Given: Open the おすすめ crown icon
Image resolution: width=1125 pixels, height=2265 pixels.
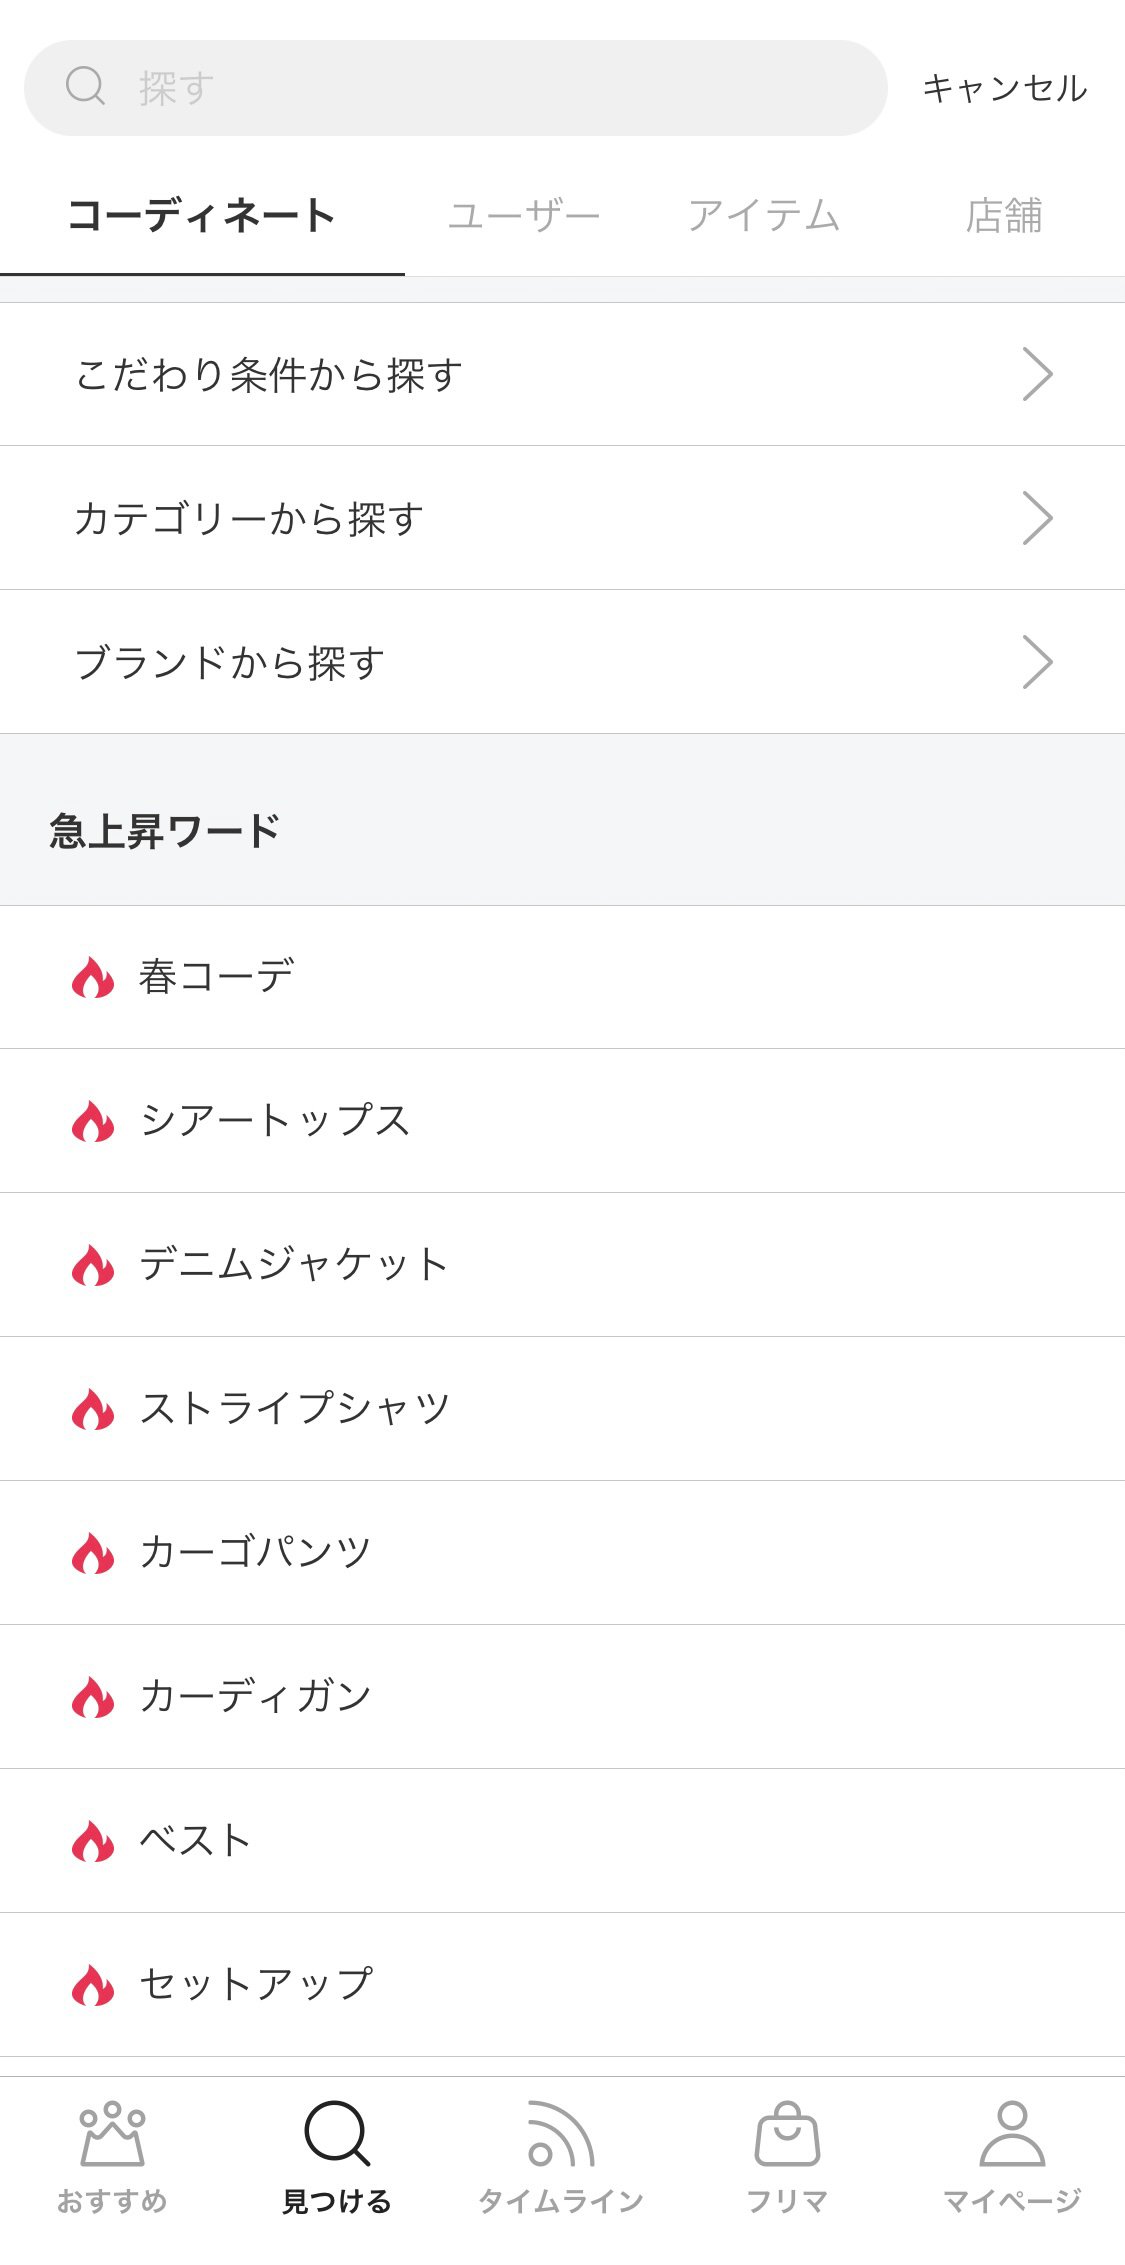Looking at the screenshot, I should pyautogui.click(x=112, y=2134).
